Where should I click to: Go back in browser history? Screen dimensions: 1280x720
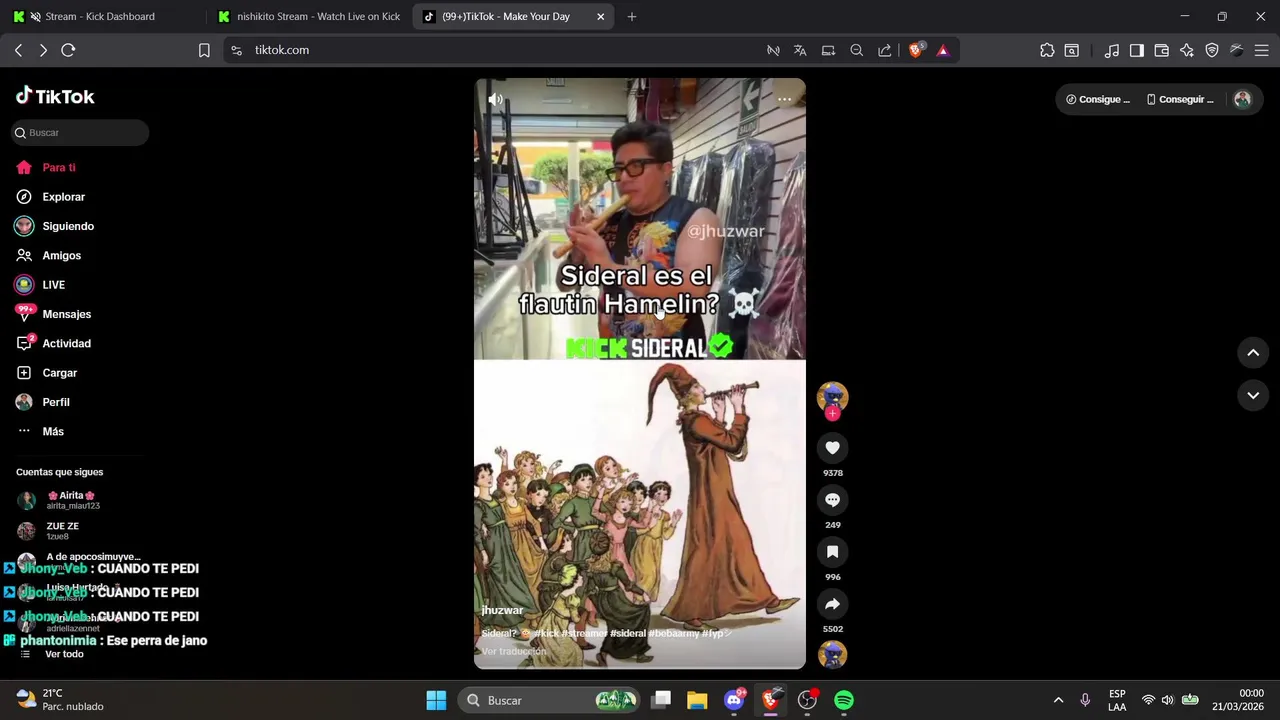click(x=18, y=50)
